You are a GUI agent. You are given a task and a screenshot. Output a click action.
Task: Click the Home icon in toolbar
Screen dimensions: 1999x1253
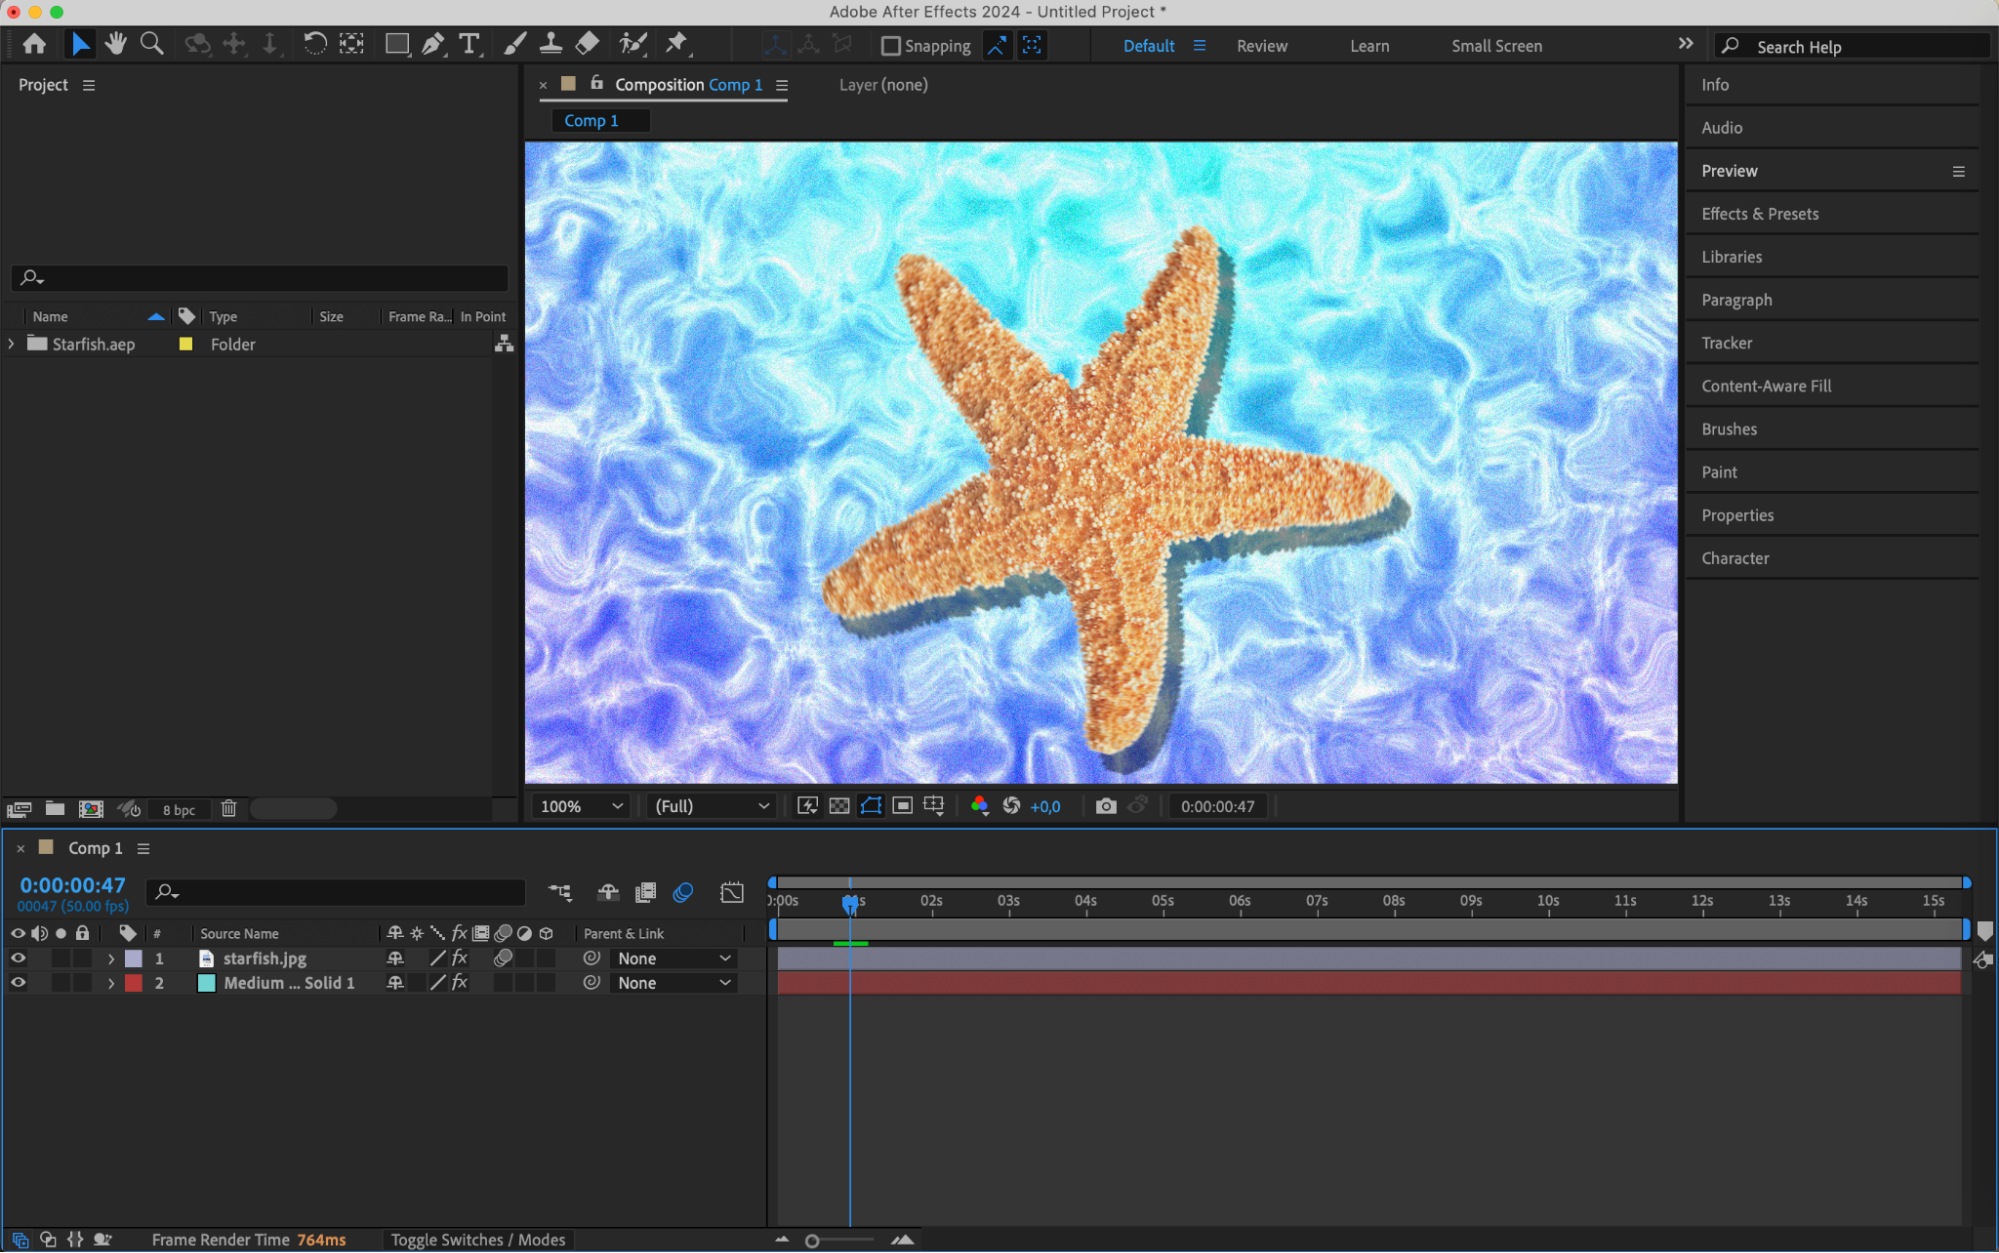tap(34, 44)
